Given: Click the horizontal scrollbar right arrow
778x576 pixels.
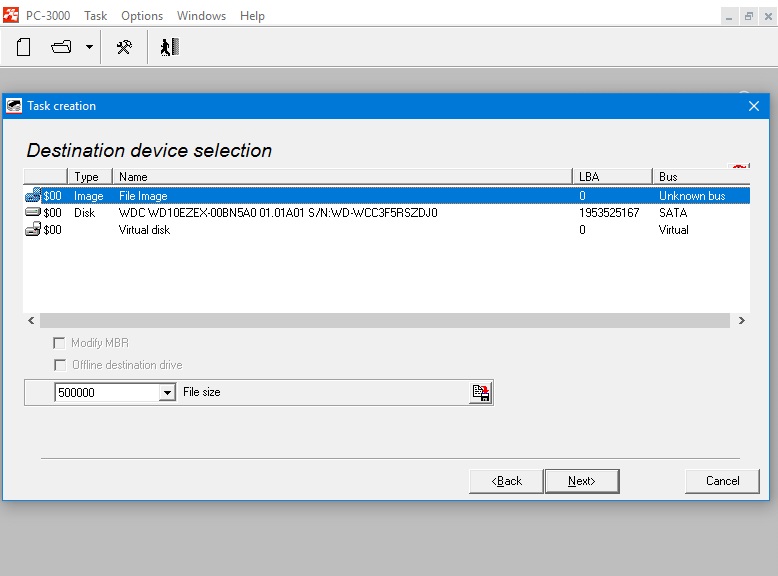Looking at the screenshot, I should click(741, 321).
